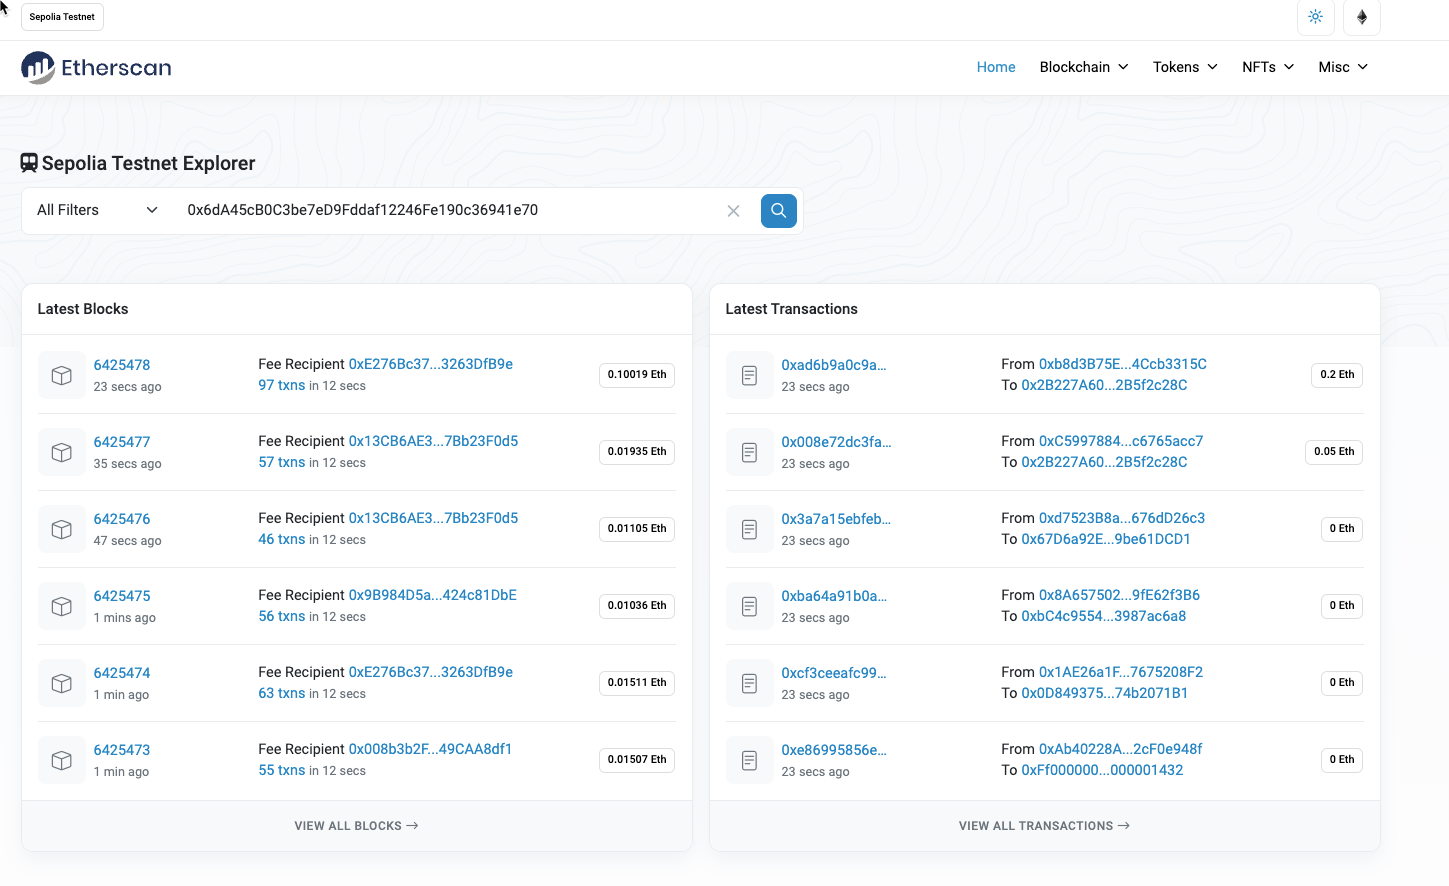Open transaction 0x008e72dc3fa...

836,442
